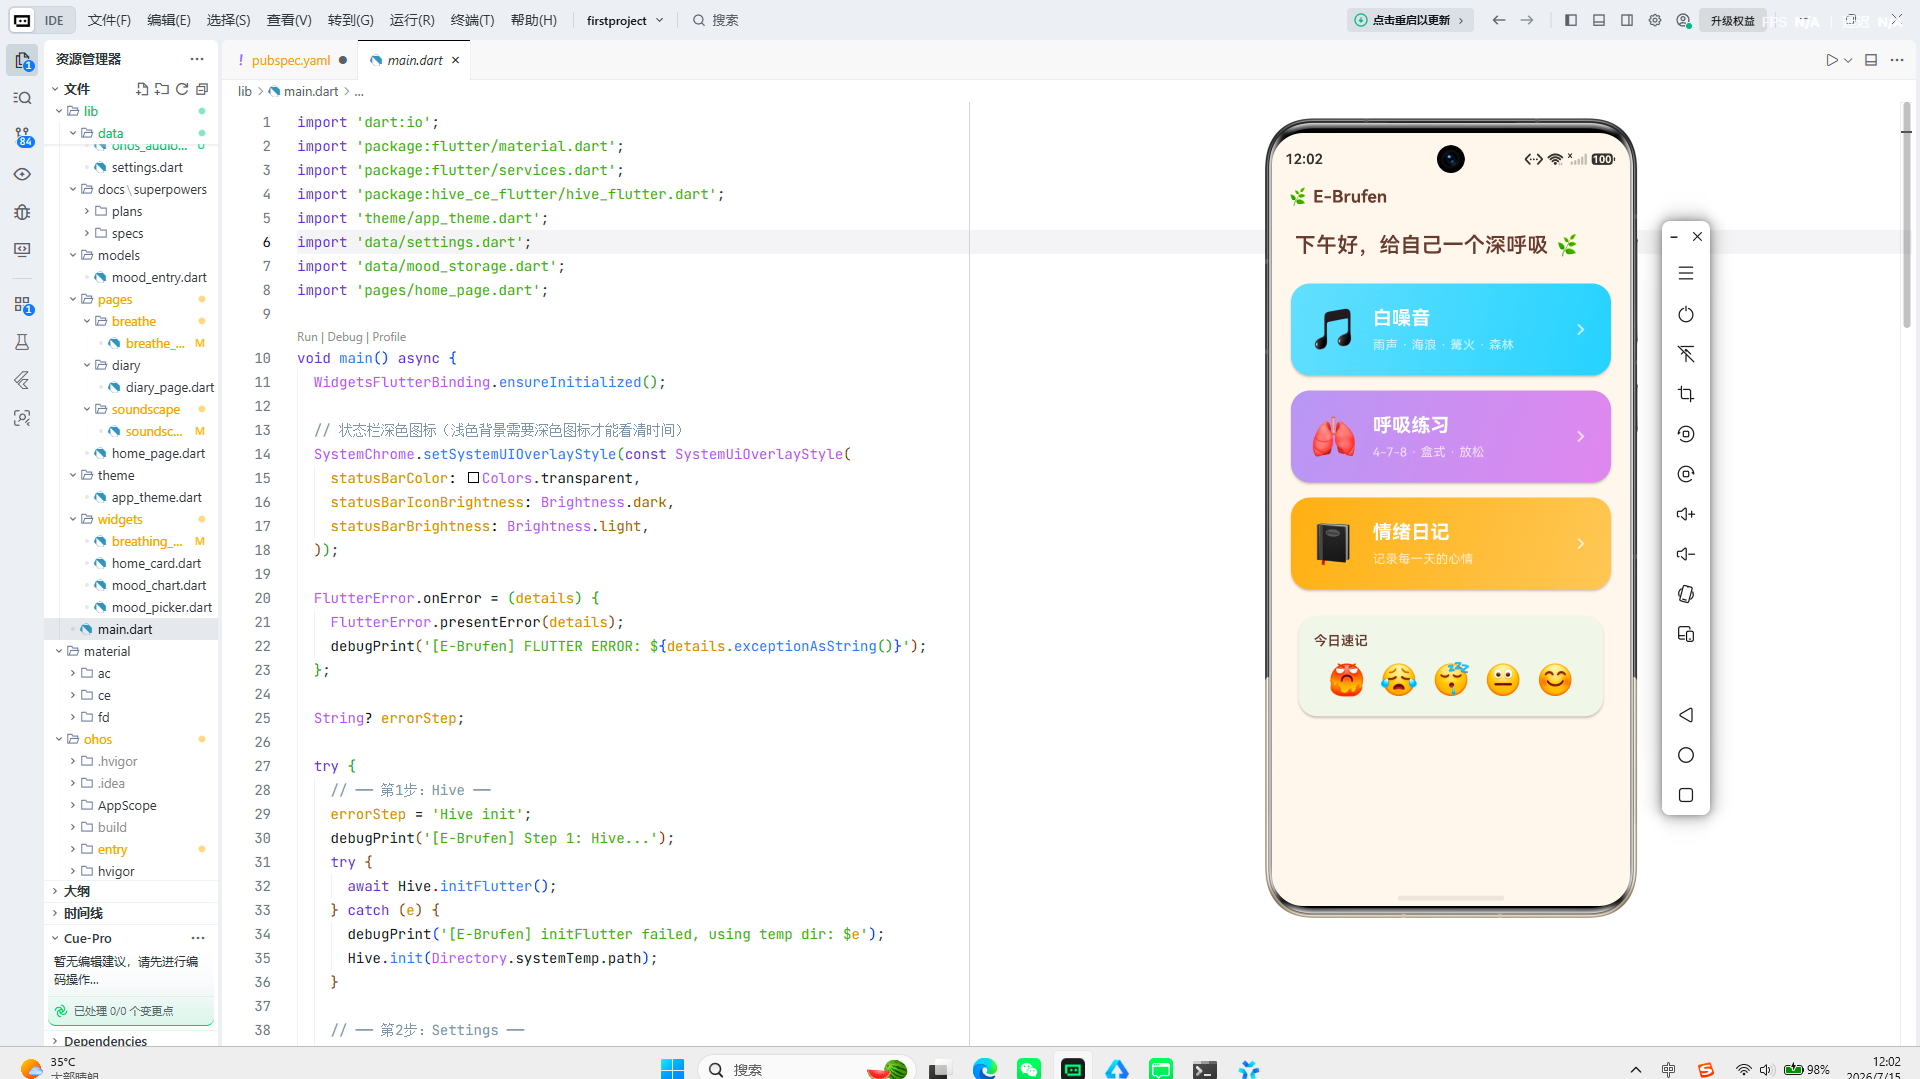Navigate back with the left arrow

[x=1498, y=20]
